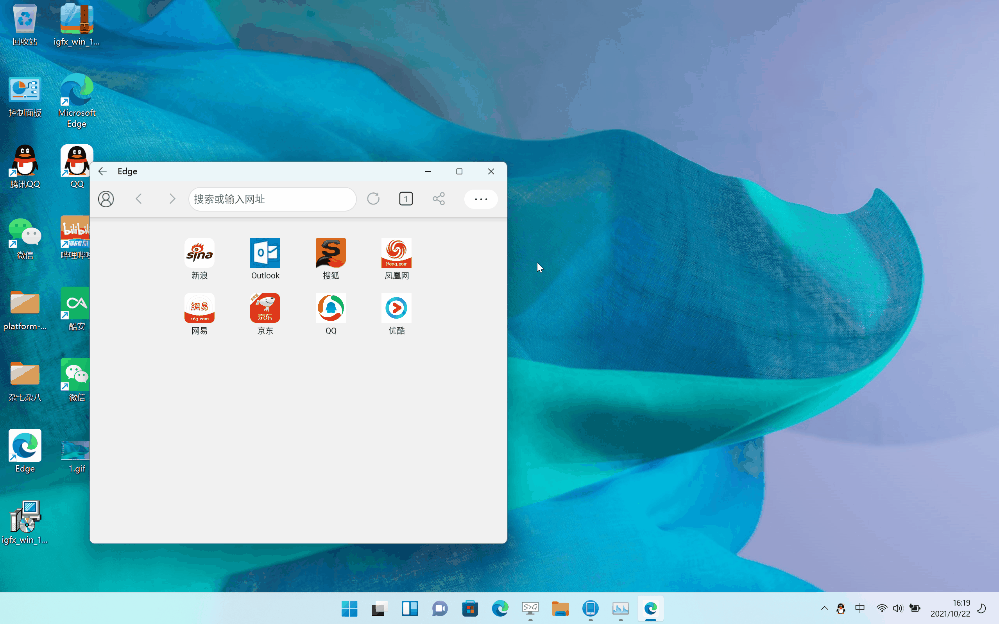Click the search or enter URL field
This screenshot has height=624, width=999.
point(272,199)
